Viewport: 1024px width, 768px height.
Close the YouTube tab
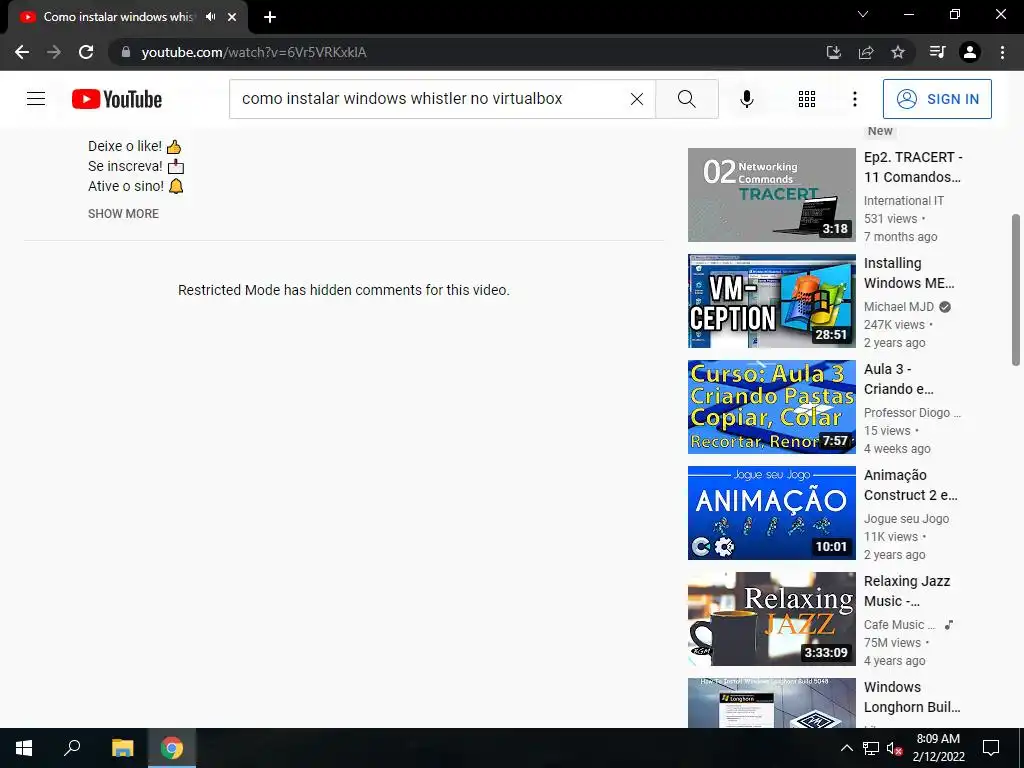232,17
